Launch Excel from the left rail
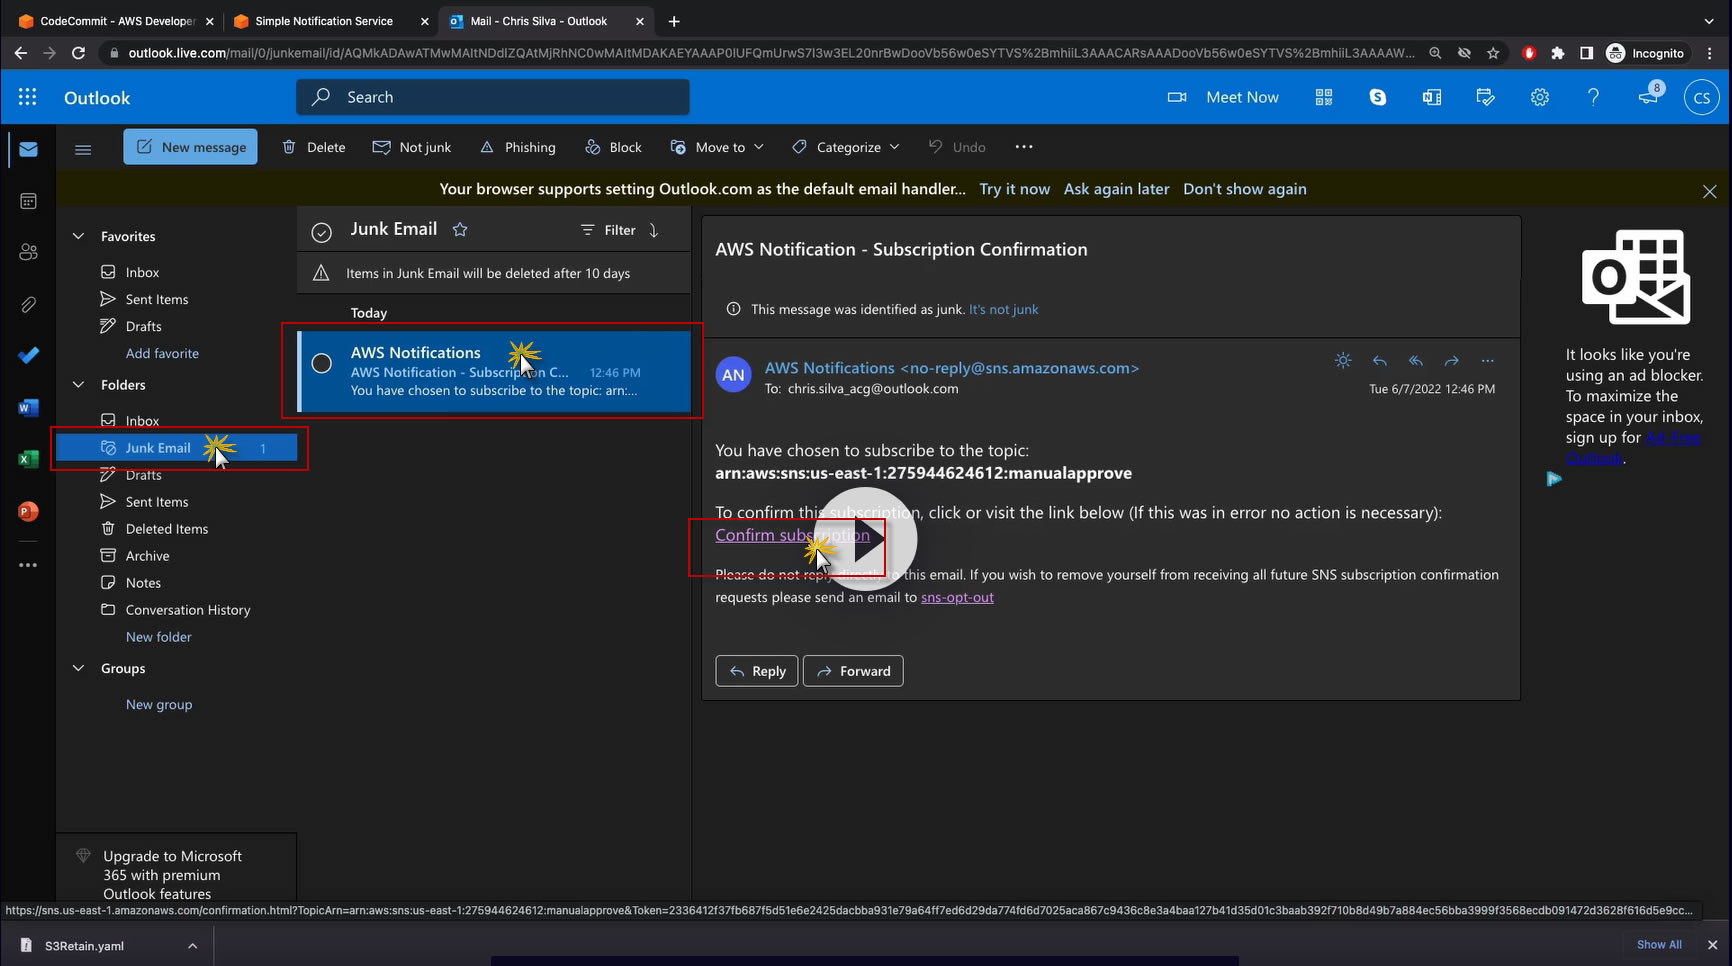 pos(28,459)
